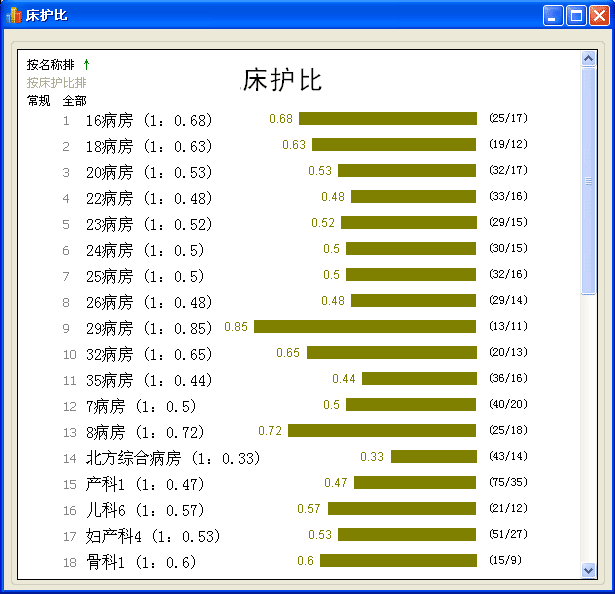Click the 0.72 bar for 8病房
The image size is (615, 594).
382,430
